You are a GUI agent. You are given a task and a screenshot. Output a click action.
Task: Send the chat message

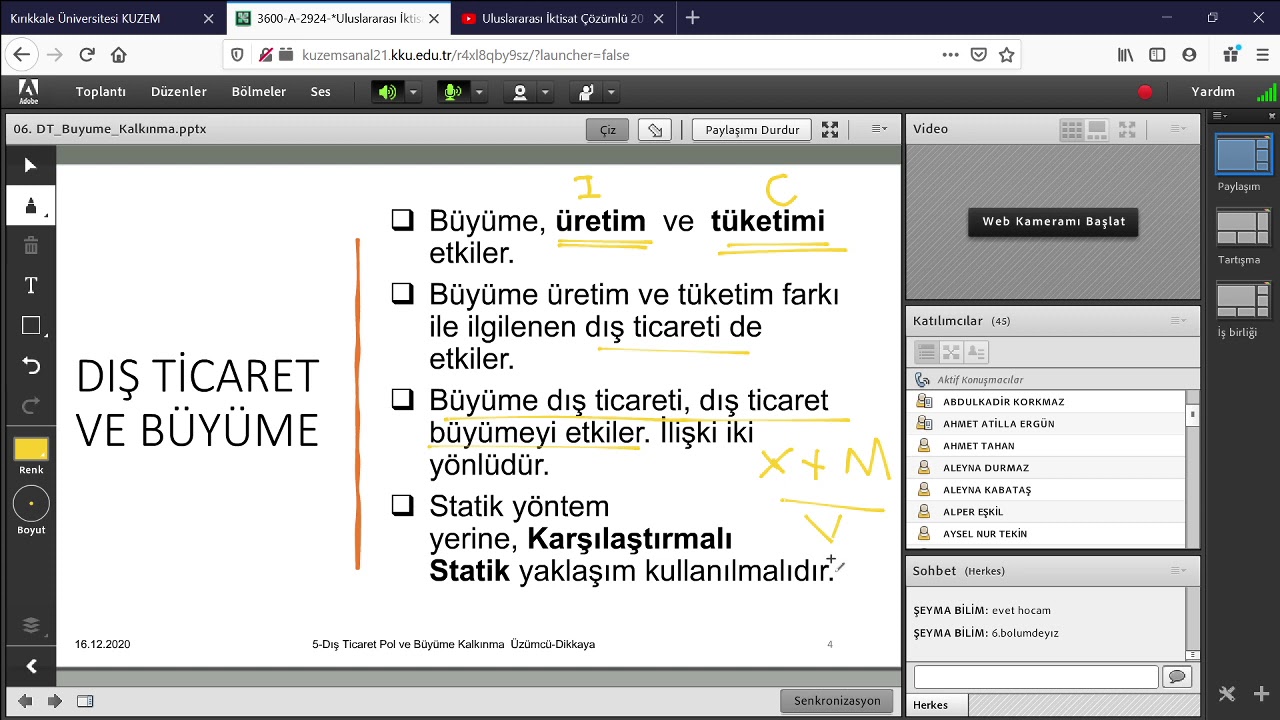[1177, 678]
